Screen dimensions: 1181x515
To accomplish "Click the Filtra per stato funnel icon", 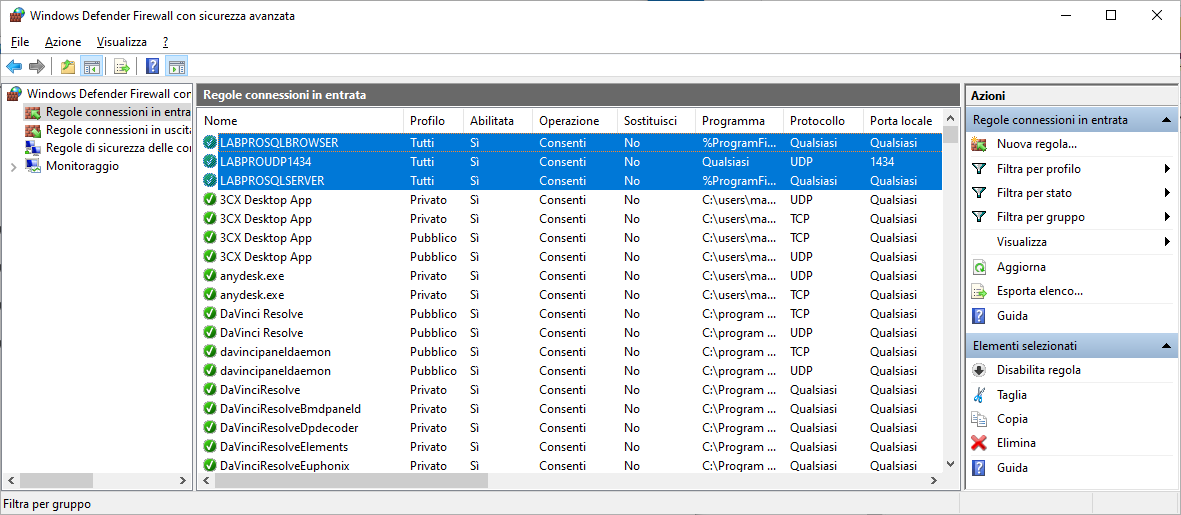I will coord(979,193).
